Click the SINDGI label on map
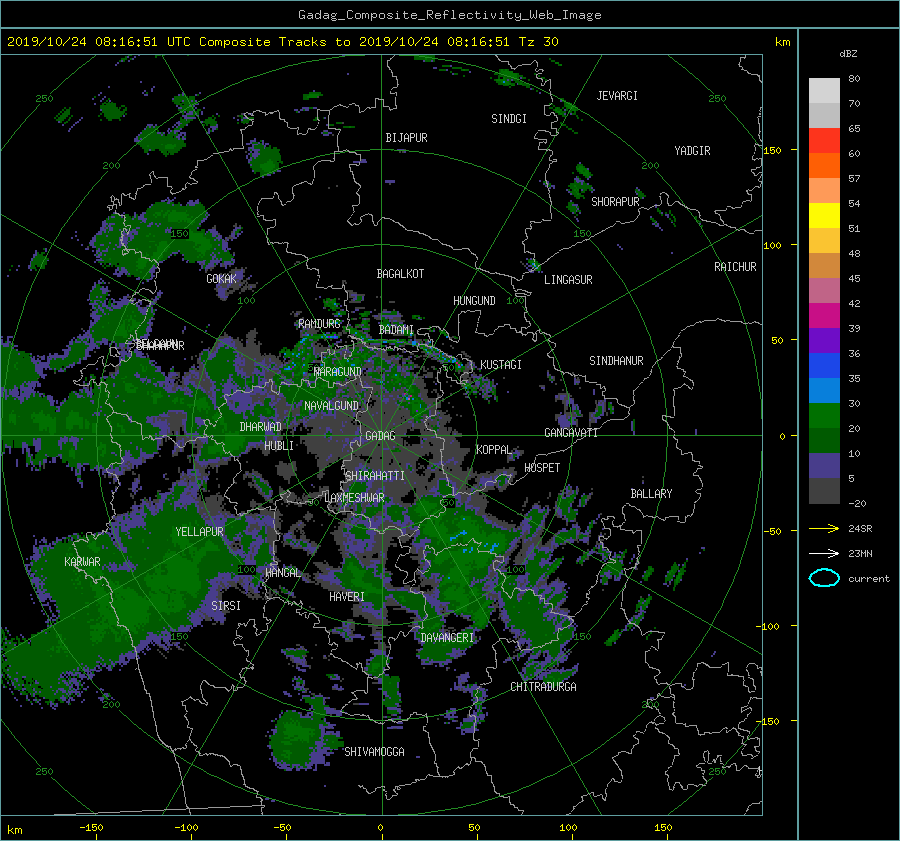Image resolution: width=900 pixels, height=841 pixels. tap(509, 119)
